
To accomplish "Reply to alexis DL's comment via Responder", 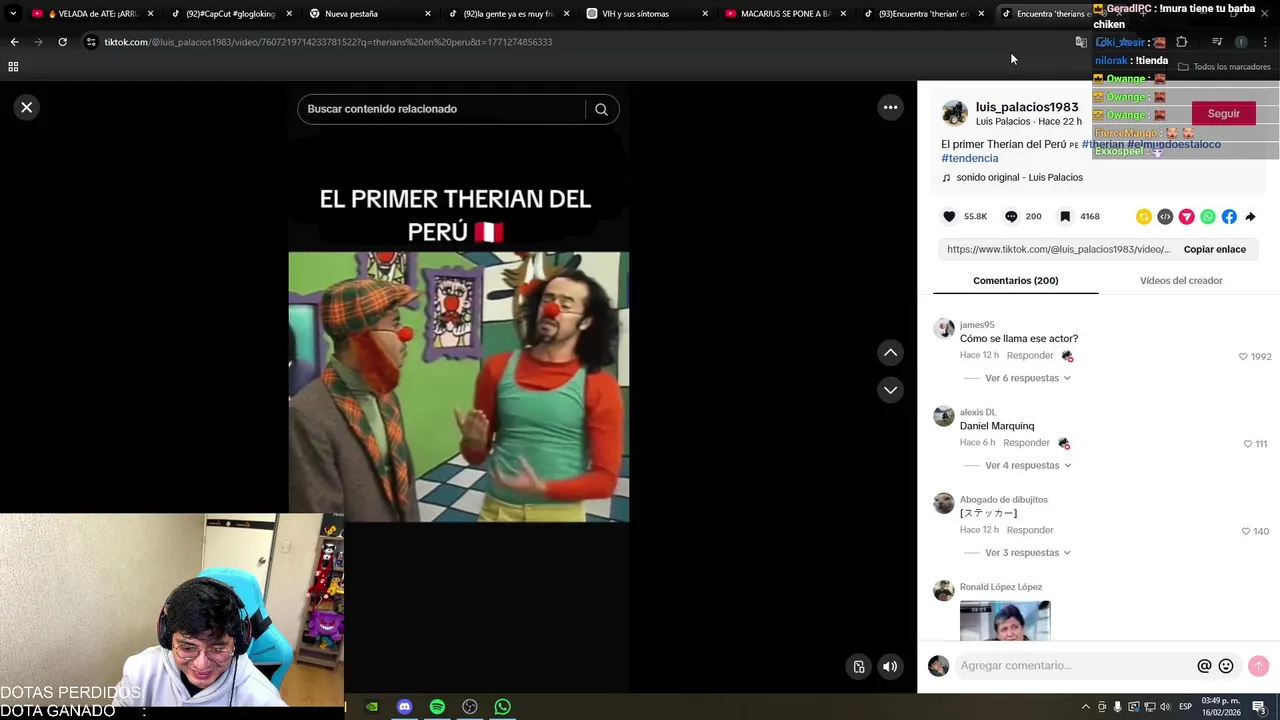I will (x=1026, y=443).
